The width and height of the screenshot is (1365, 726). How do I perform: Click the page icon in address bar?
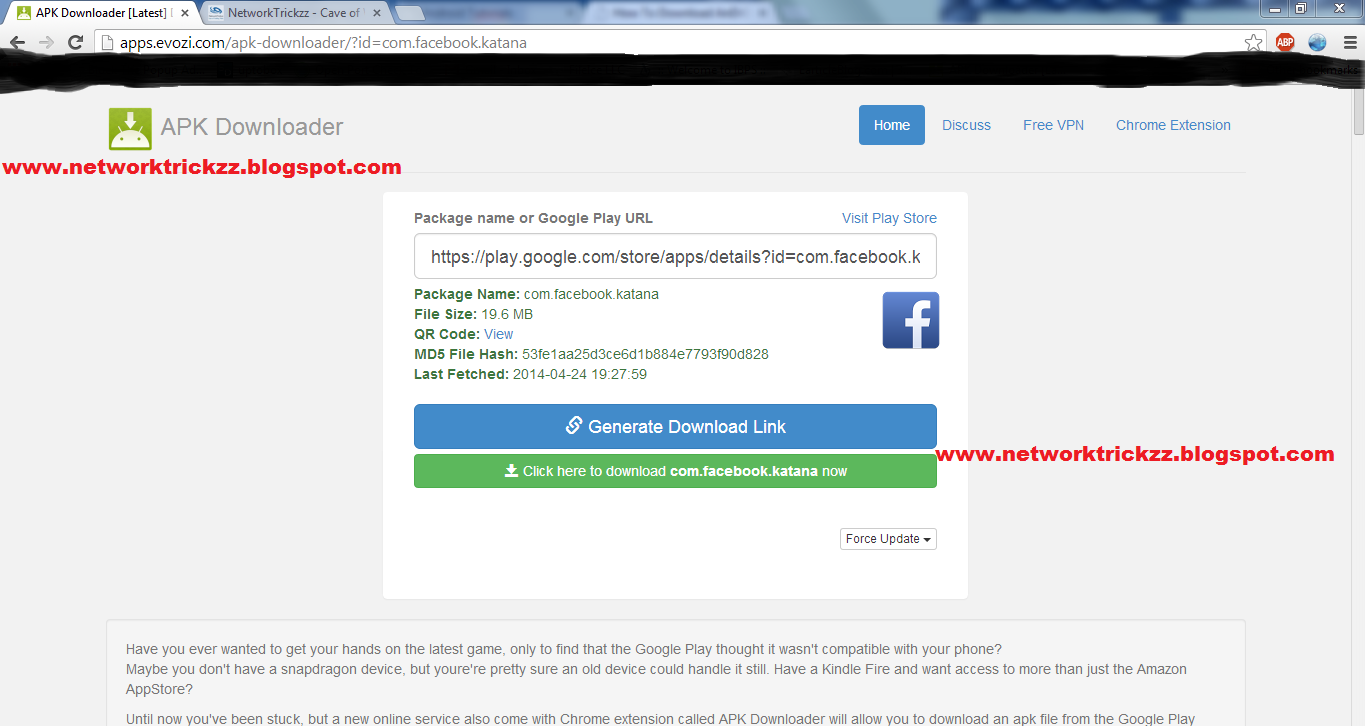[x=107, y=43]
